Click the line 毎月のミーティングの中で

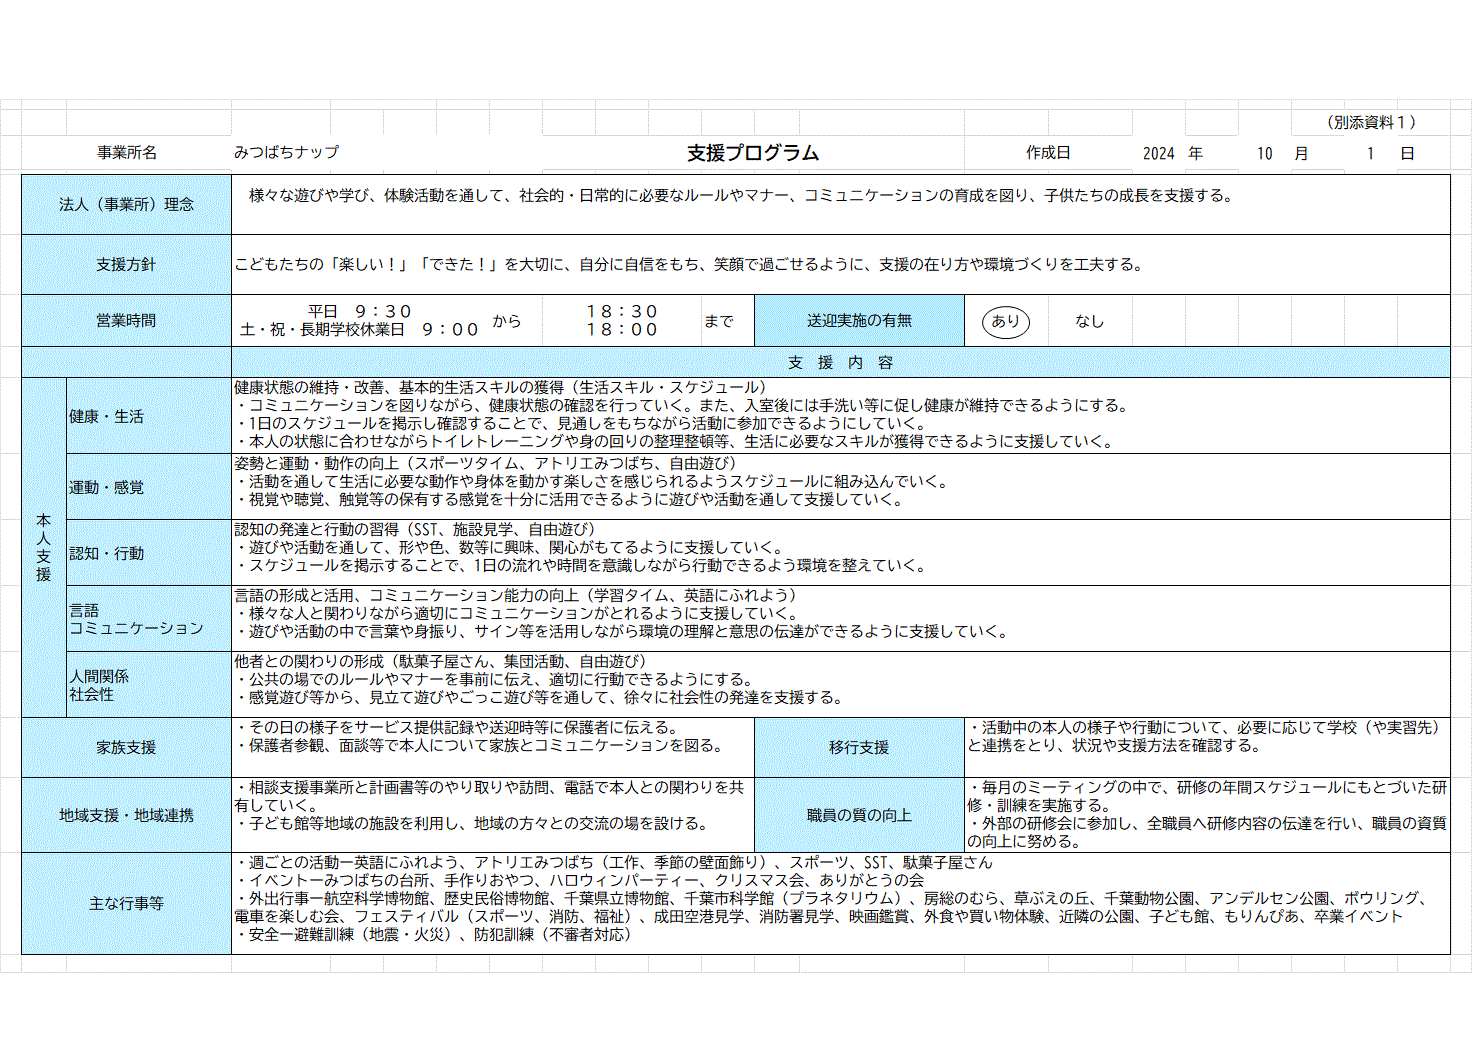1207,797
